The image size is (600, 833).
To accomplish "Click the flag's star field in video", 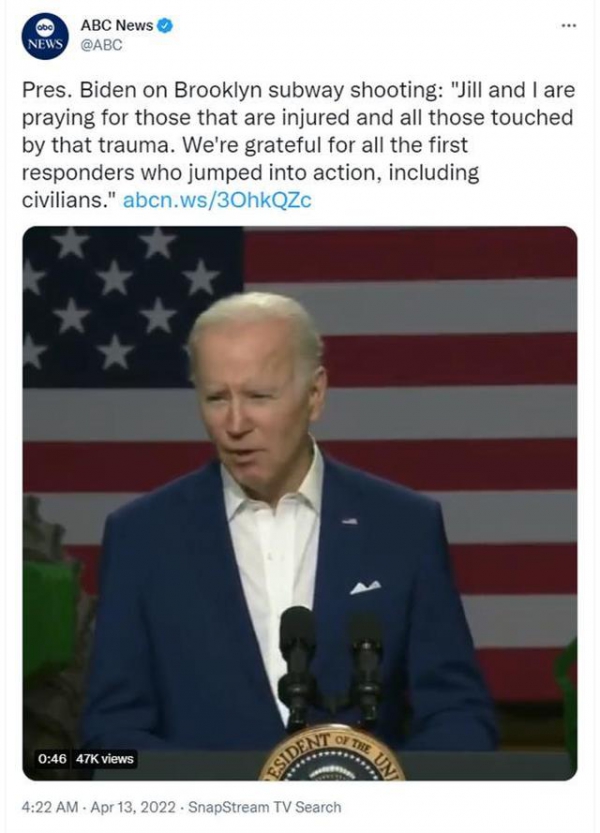I will coord(133,307).
